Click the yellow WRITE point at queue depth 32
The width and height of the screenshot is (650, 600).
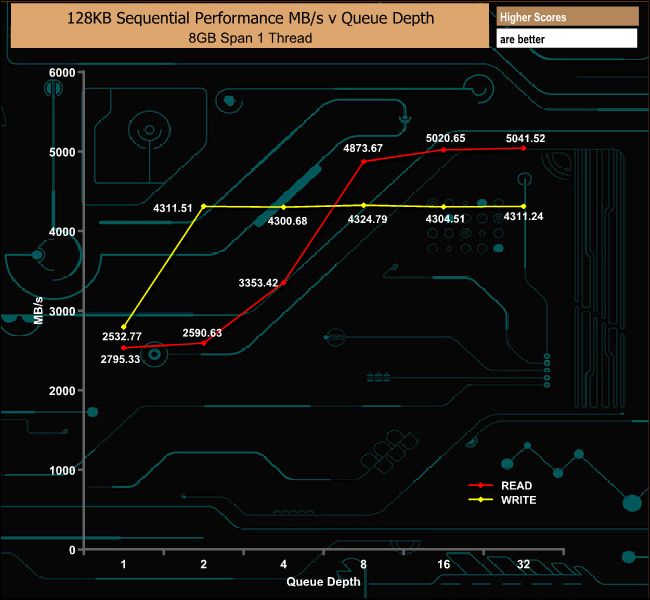coord(524,206)
